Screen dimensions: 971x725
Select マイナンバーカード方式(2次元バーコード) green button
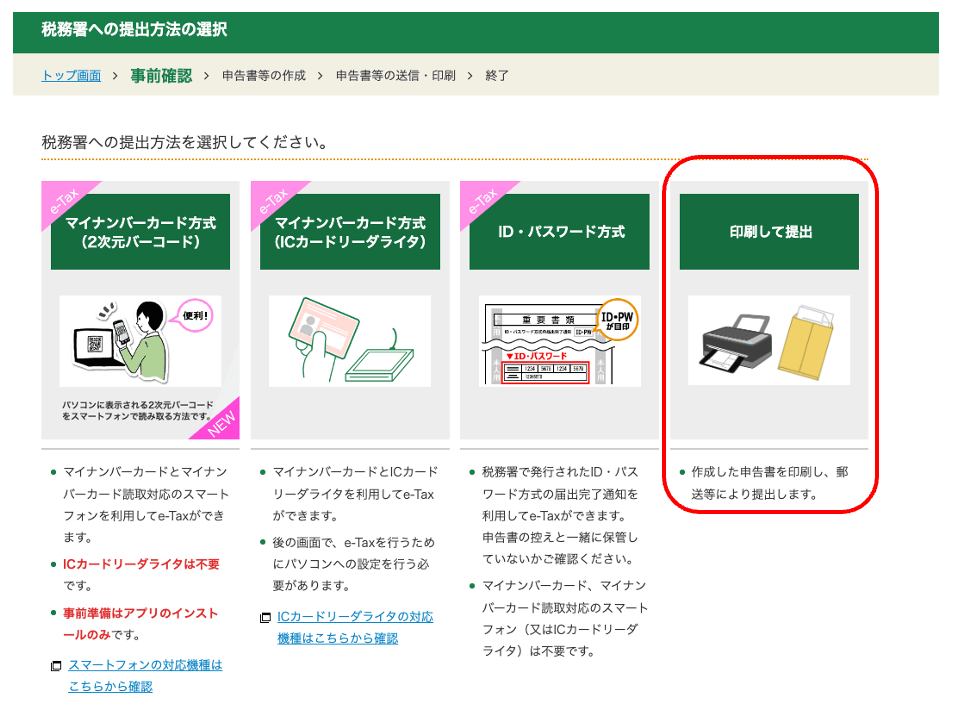(x=140, y=232)
